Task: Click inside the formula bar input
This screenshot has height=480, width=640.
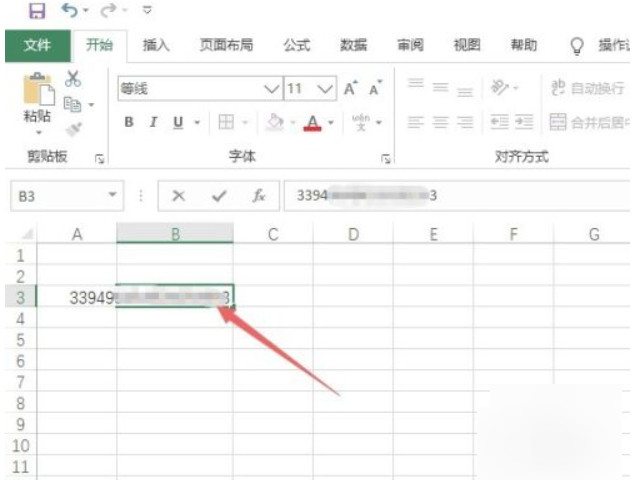Action: (x=457, y=196)
